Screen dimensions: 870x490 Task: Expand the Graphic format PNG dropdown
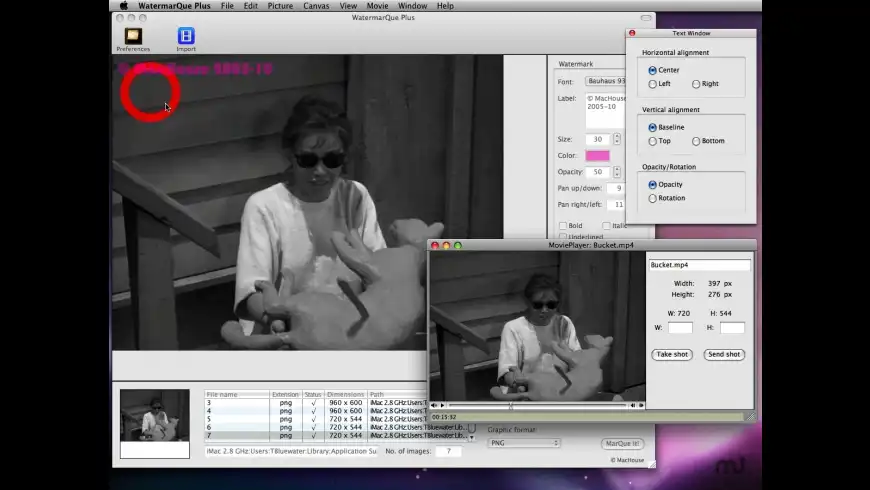[x=523, y=443]
